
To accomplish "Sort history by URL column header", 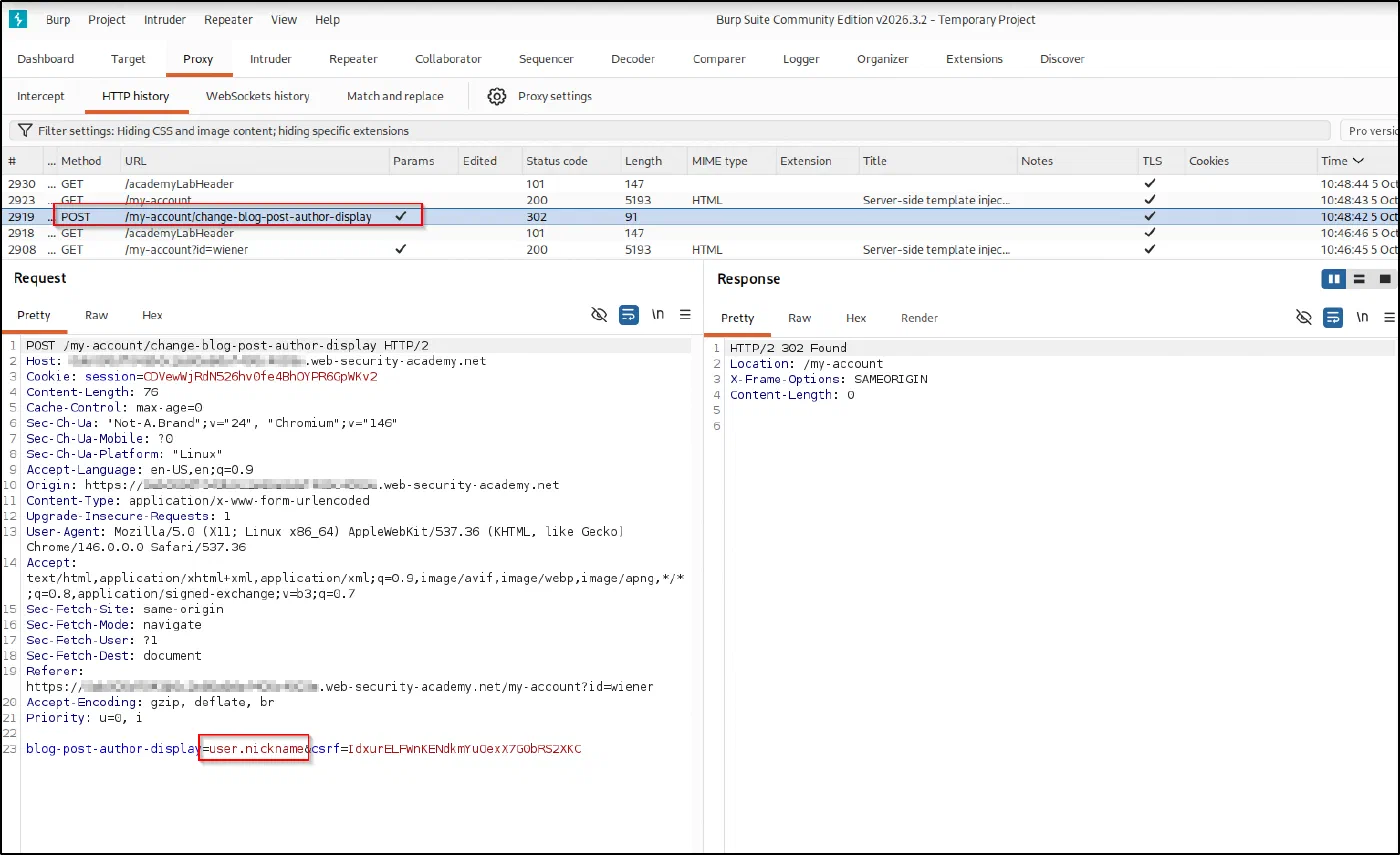I will pos(254,161).
